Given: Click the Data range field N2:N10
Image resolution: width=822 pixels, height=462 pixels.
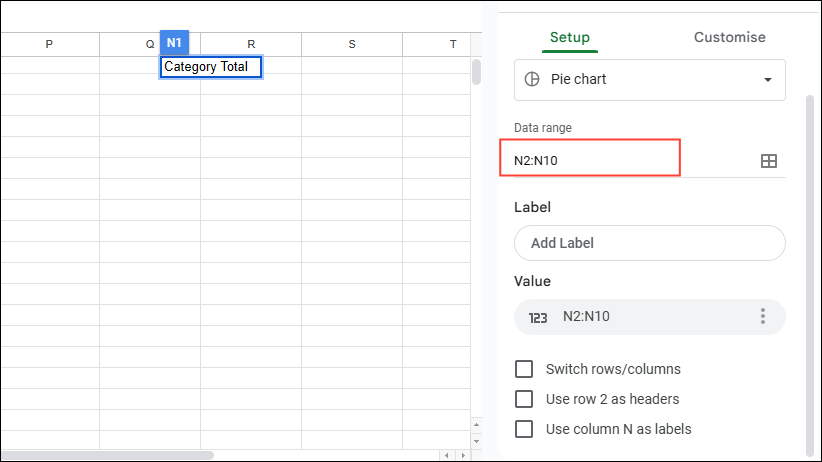Looking at the screenshot, I should tap(590, 159).
